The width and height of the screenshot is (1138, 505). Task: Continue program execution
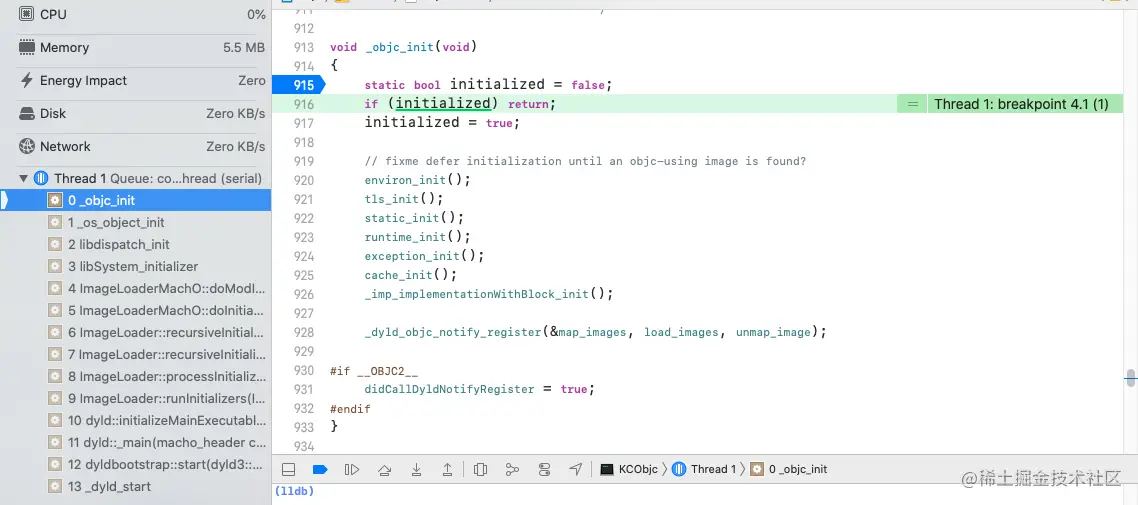coord(352,469)
